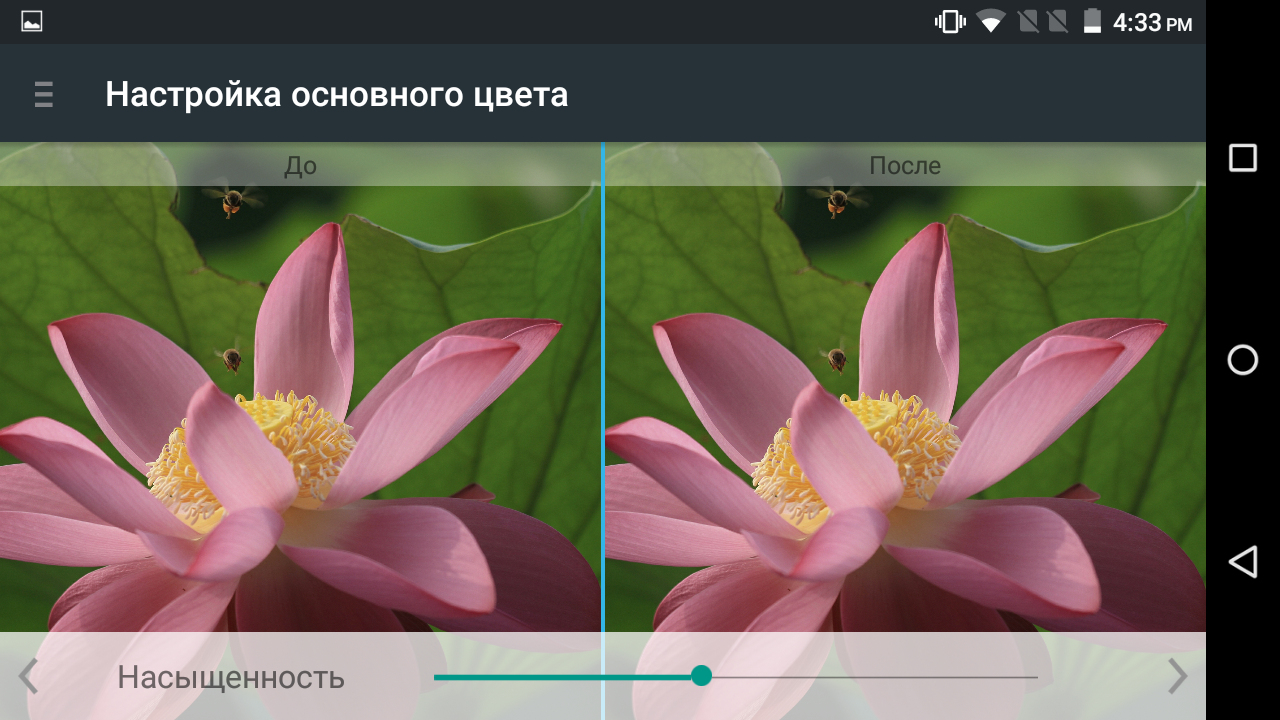Tap the Android home circle button
Screen dimensions: 1280x720
[1242, 360]
